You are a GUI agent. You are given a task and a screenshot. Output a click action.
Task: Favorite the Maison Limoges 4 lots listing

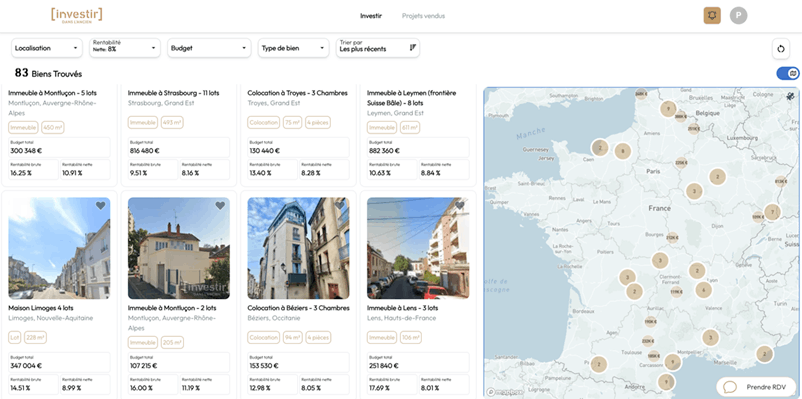point(100,206)
